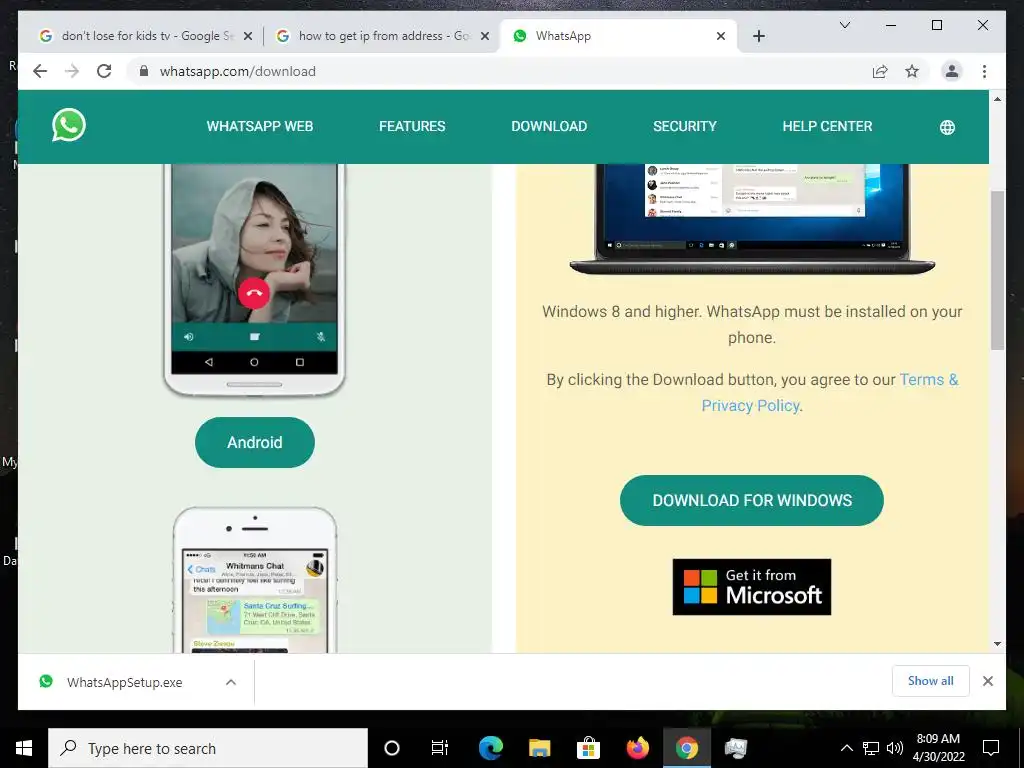
Task: Expand WhatsAppSetup.exe download options chevron
Action: [x=231, y=682]
